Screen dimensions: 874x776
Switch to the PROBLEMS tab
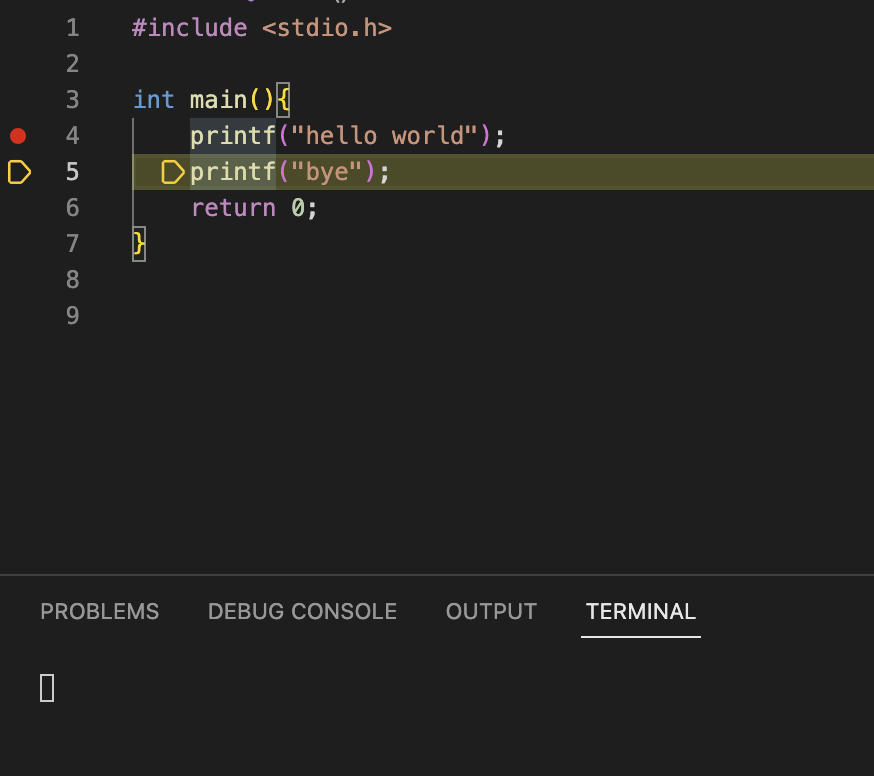pos(100,612)
